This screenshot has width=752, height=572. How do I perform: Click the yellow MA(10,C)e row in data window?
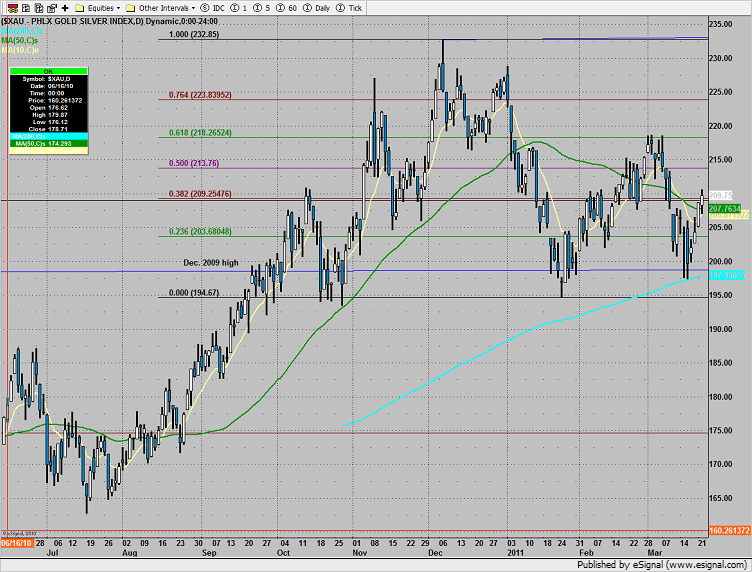[x=48, y=151]
